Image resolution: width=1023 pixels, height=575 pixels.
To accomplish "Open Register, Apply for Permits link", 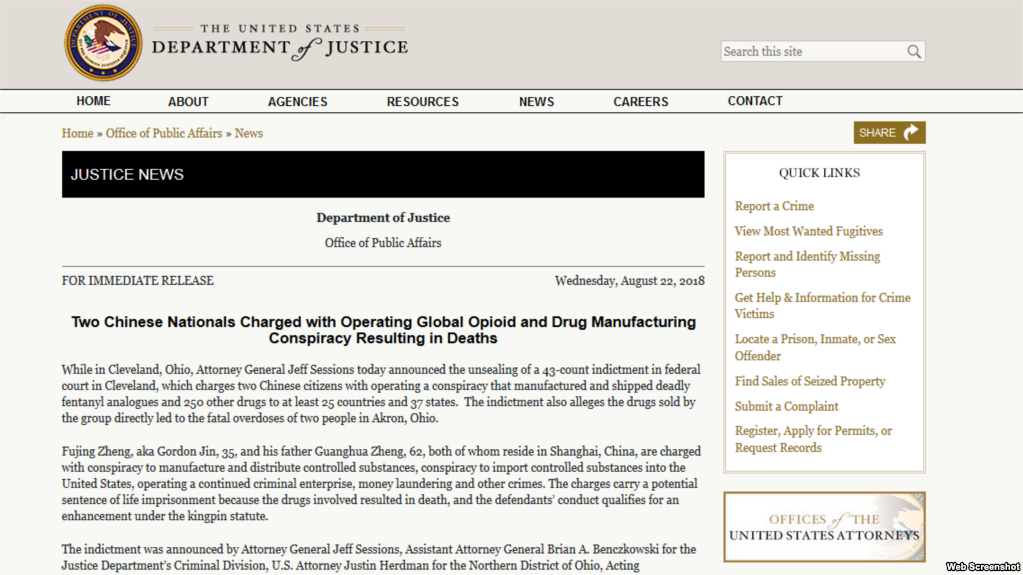I will [x=813, y=439].
